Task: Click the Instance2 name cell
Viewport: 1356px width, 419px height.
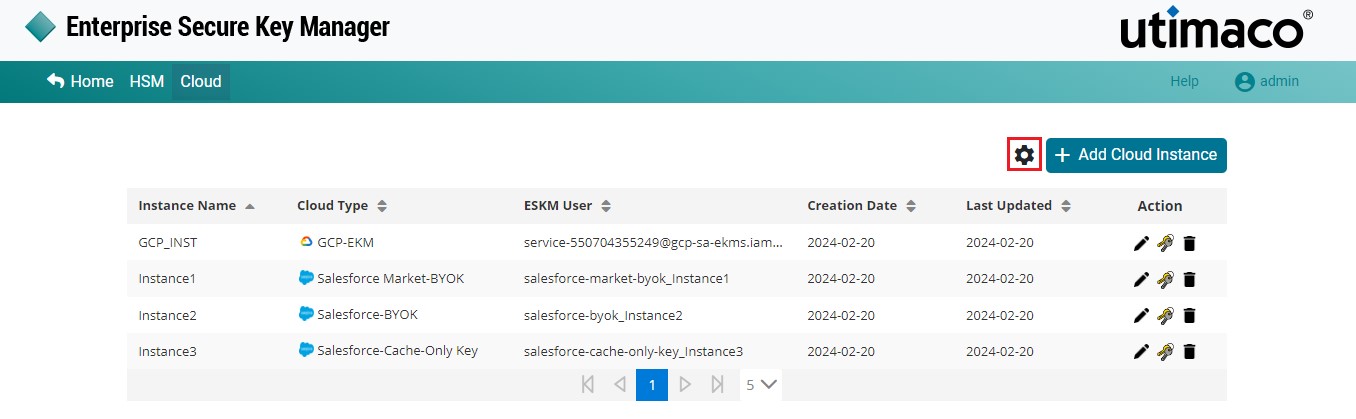Action: tap(167, 315)
